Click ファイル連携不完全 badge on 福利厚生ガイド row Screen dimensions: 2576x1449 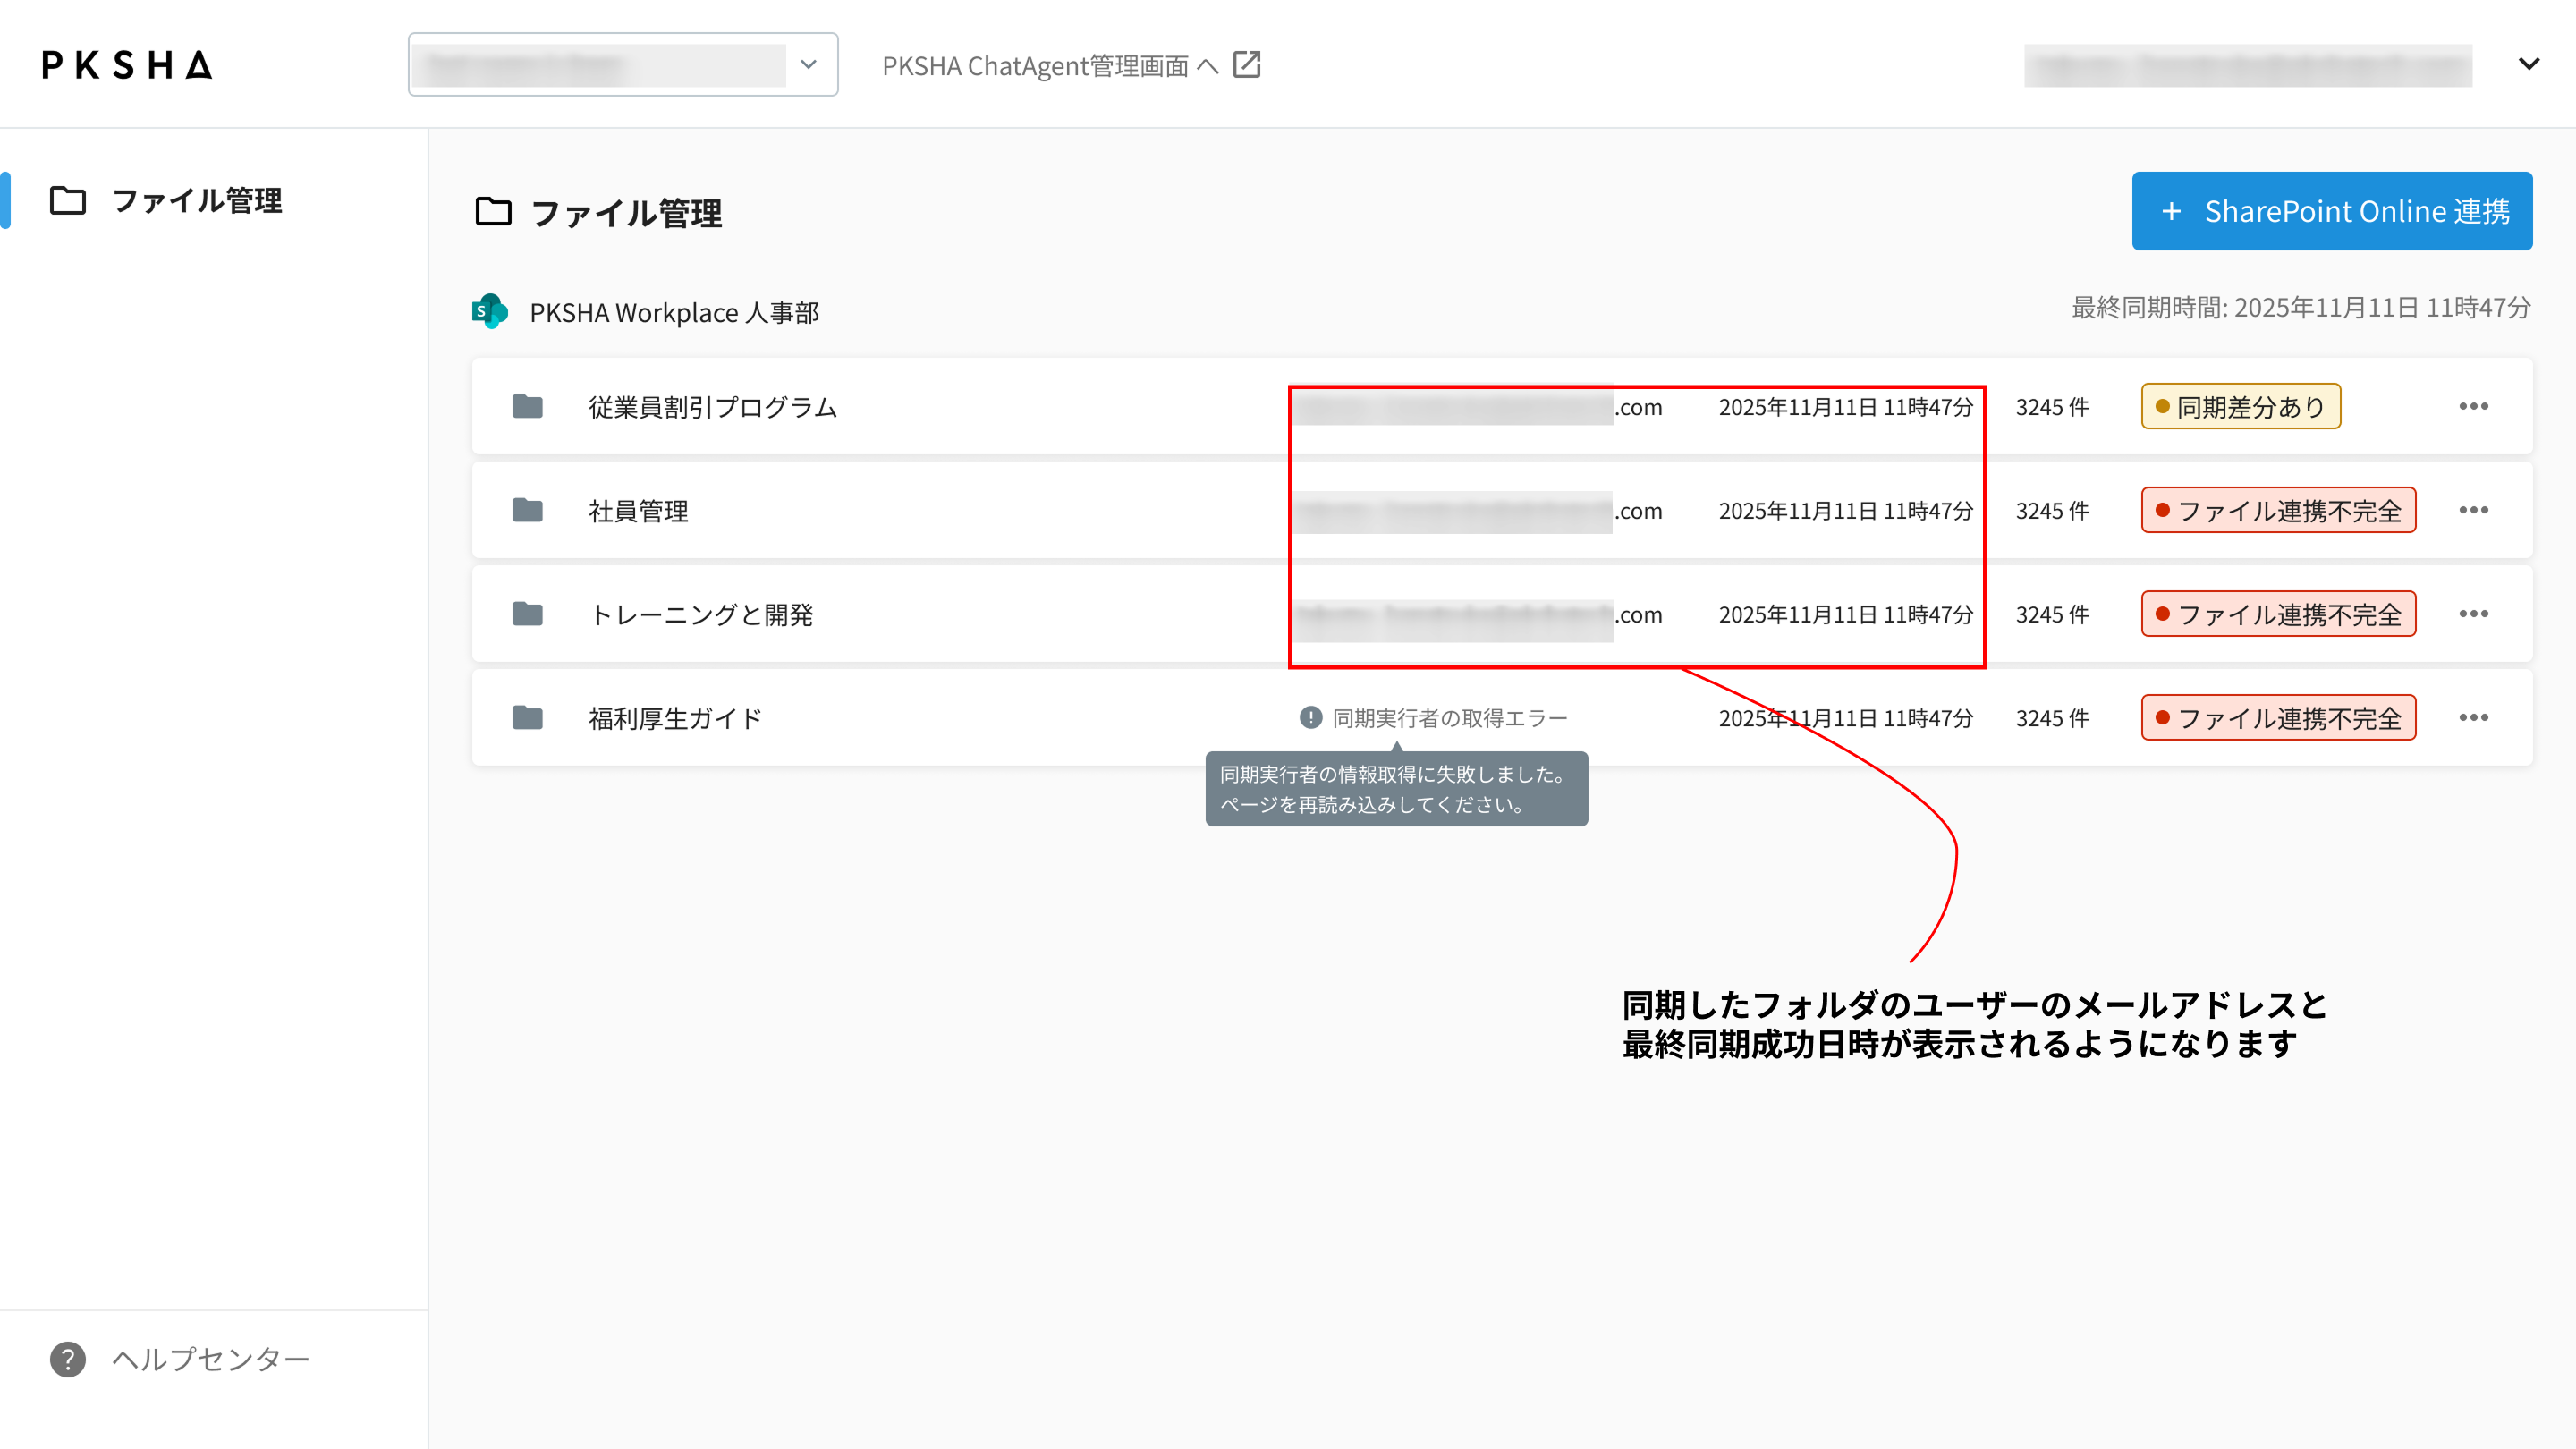[x=2278, y=718]
